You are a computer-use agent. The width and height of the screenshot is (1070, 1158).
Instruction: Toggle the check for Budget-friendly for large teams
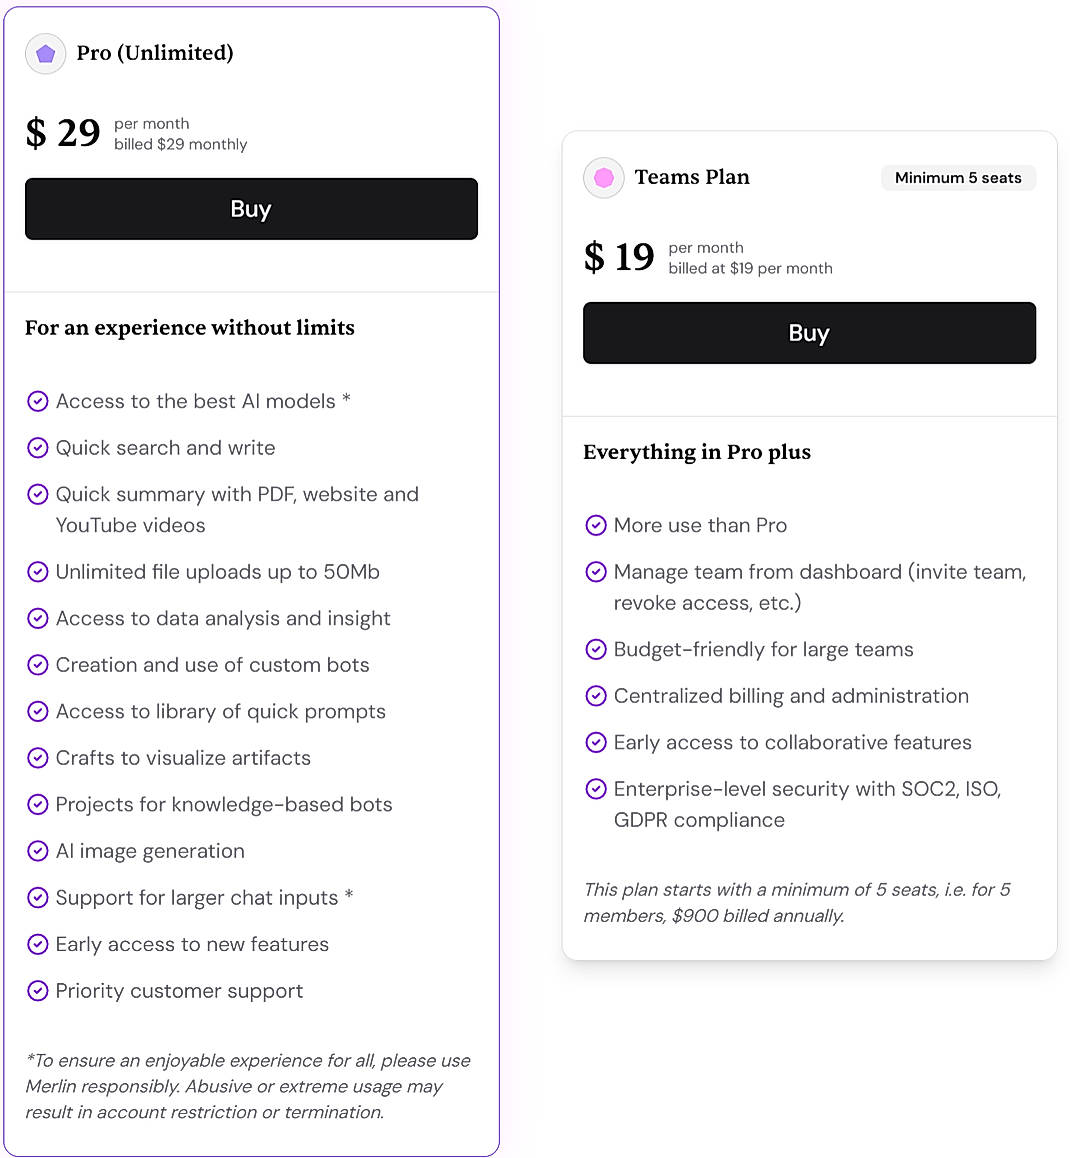click(x=596, y=649)
